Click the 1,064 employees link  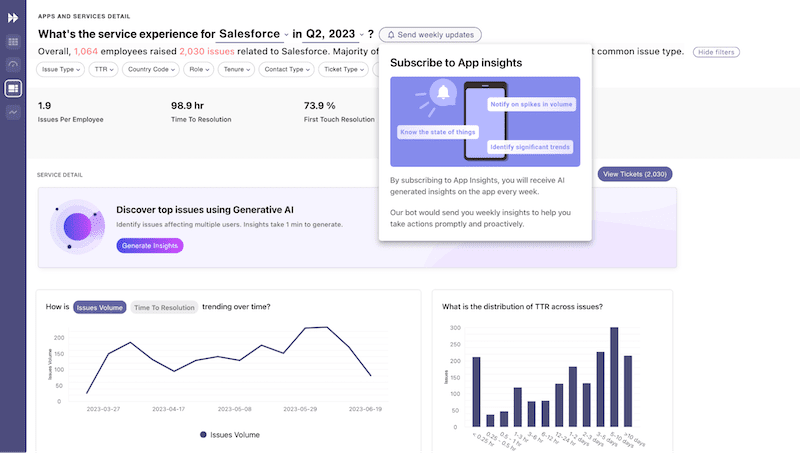coord(86,52)
